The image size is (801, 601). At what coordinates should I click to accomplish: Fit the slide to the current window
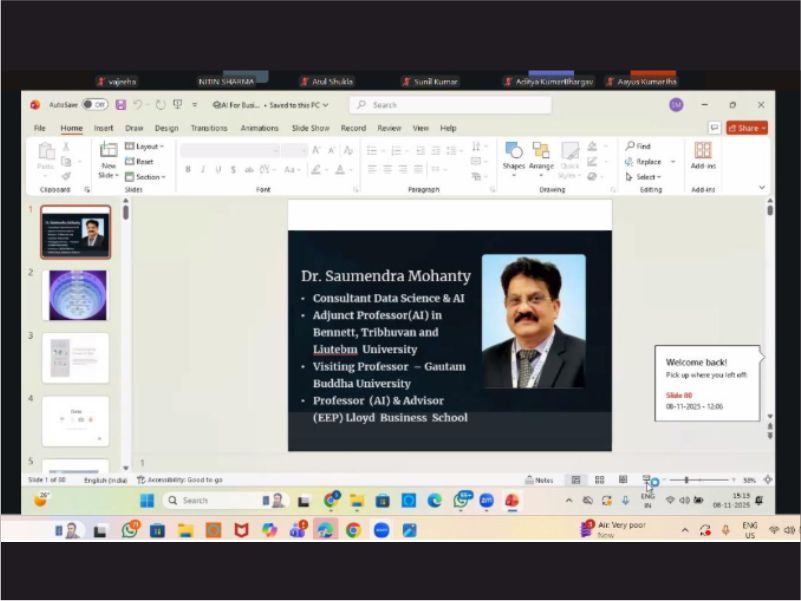click(x=767, y=480)
